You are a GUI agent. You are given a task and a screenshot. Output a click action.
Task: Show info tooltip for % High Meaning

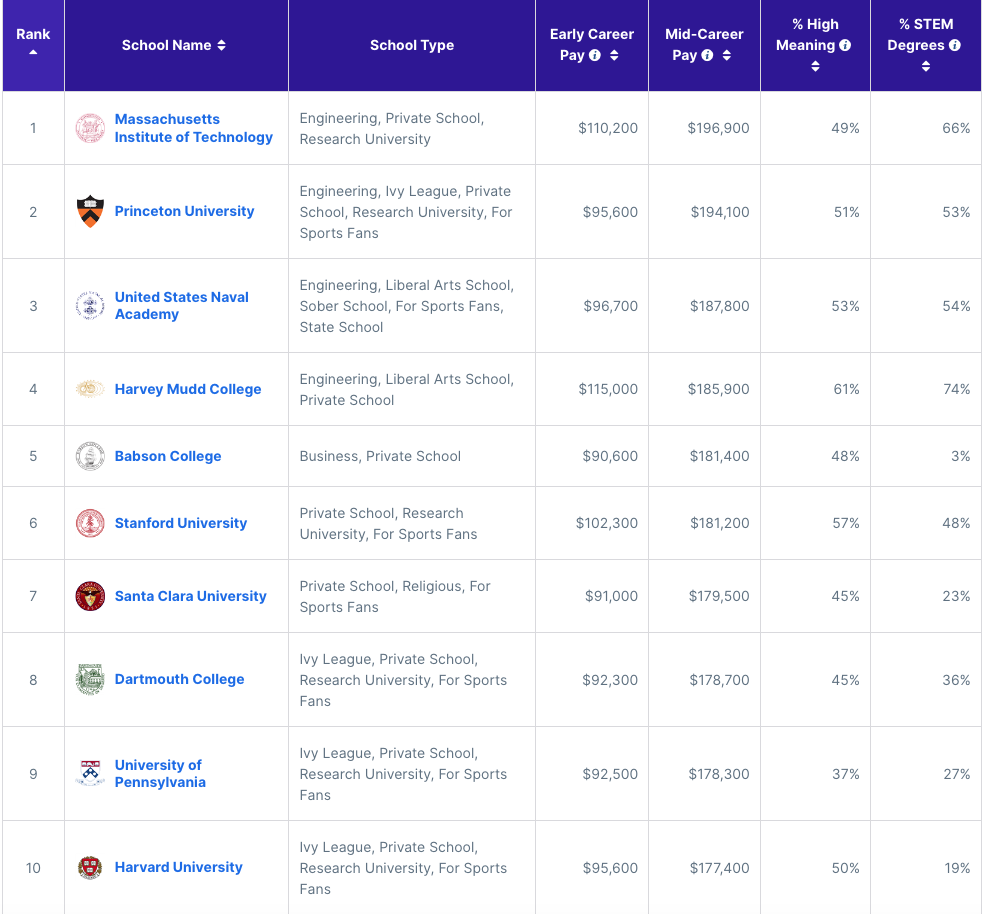click(845, 45)
